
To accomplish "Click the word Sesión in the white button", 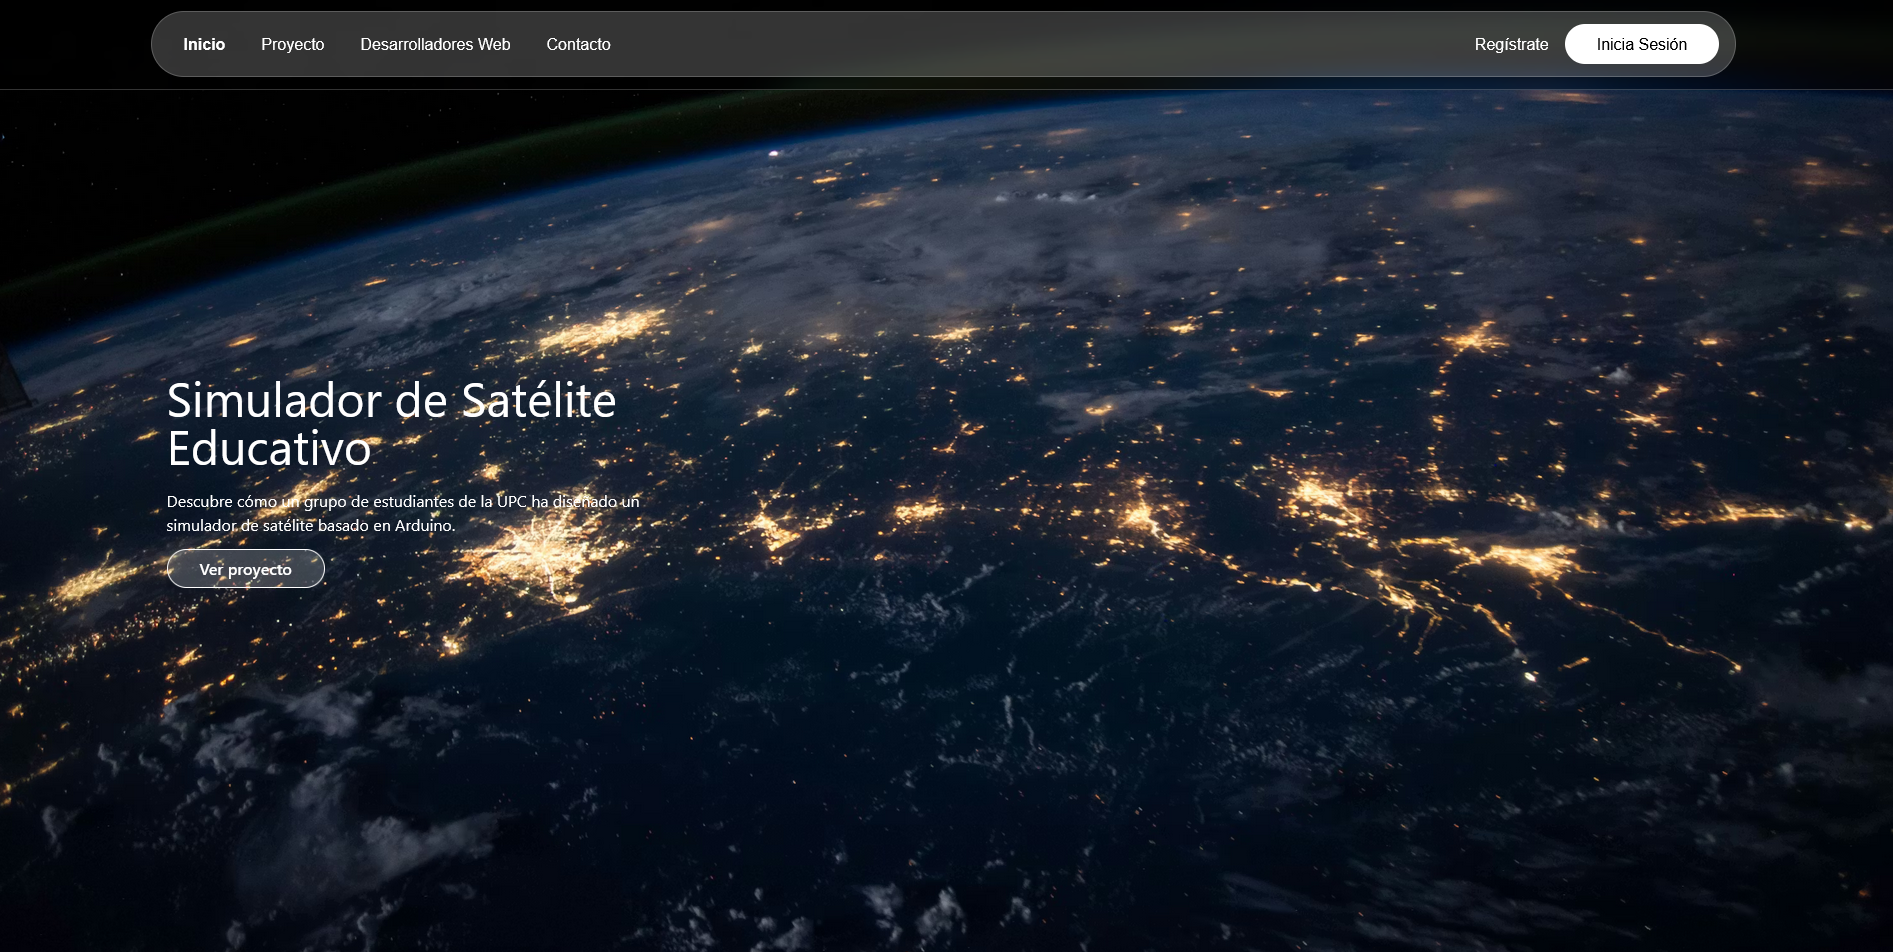I will [1663, 44].
